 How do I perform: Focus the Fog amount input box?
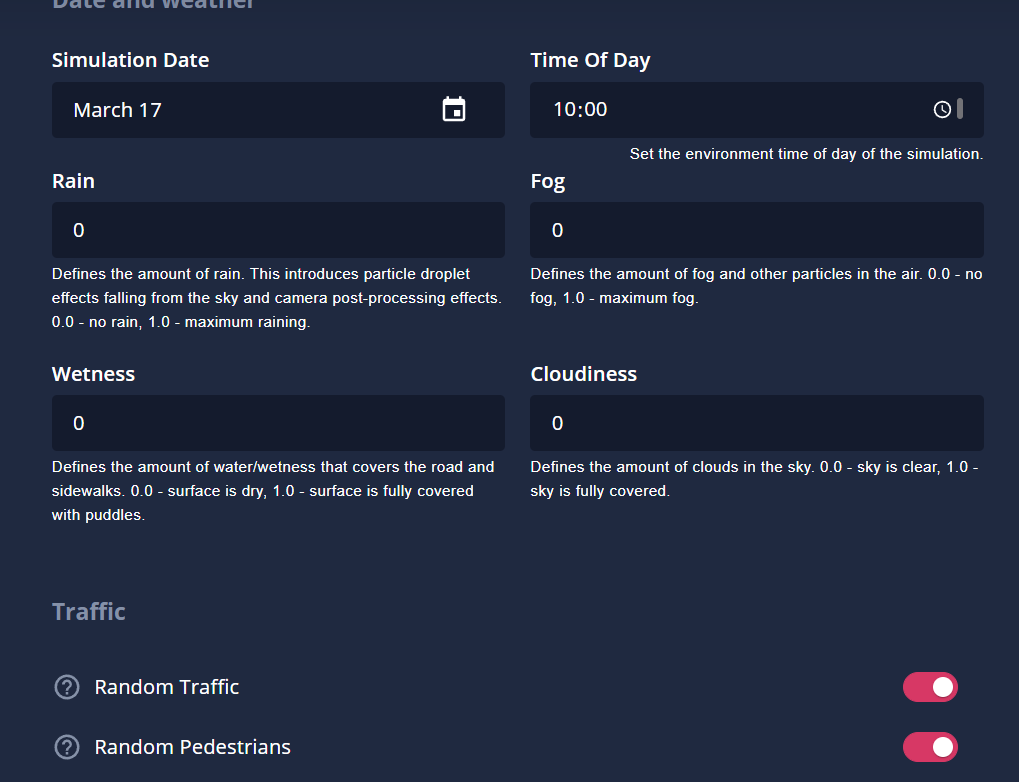[756, 230]
